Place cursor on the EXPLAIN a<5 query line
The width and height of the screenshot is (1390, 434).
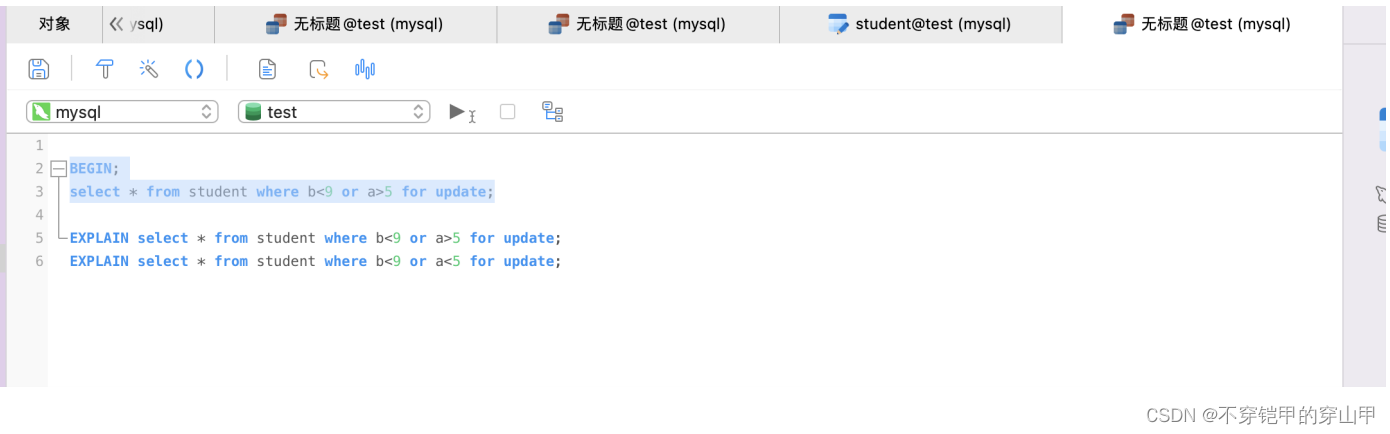(316, 261)
